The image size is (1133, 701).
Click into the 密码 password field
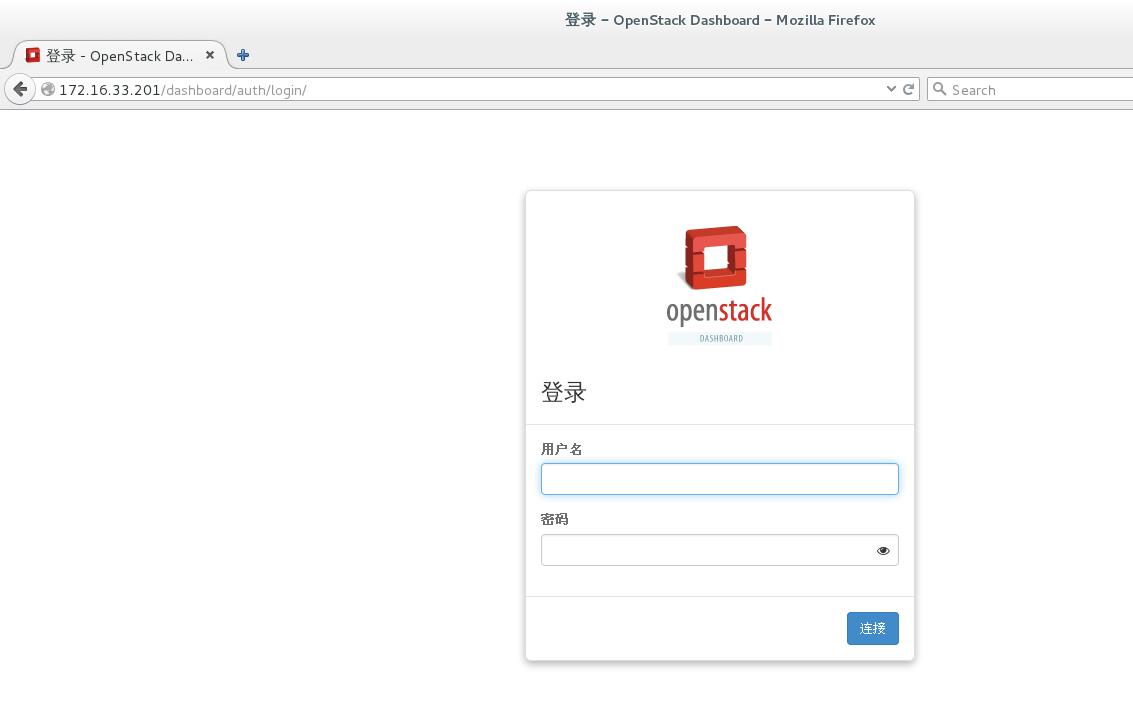pyautogui.click(x=705, y=550)
